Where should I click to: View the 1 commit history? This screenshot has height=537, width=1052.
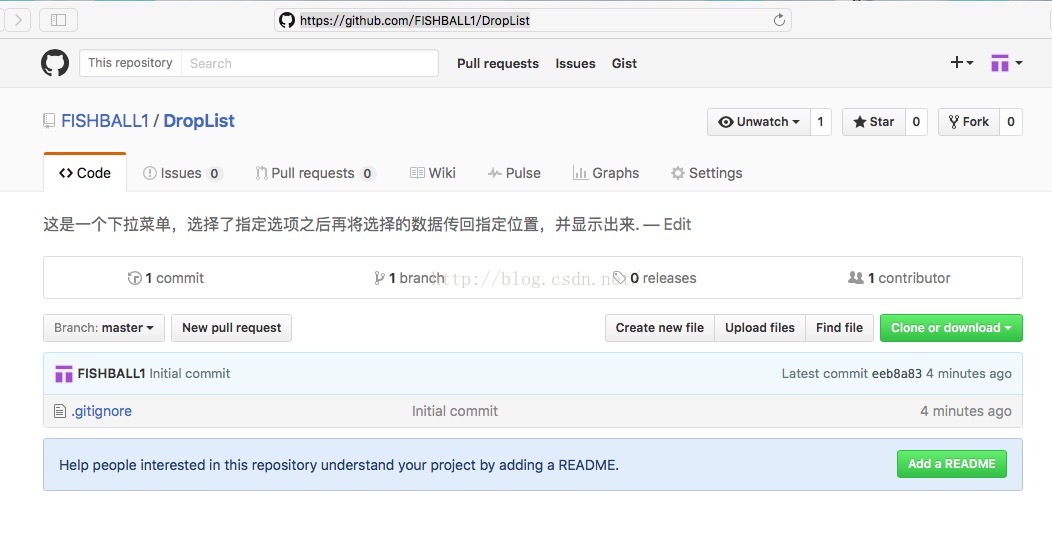coord(166,278)
